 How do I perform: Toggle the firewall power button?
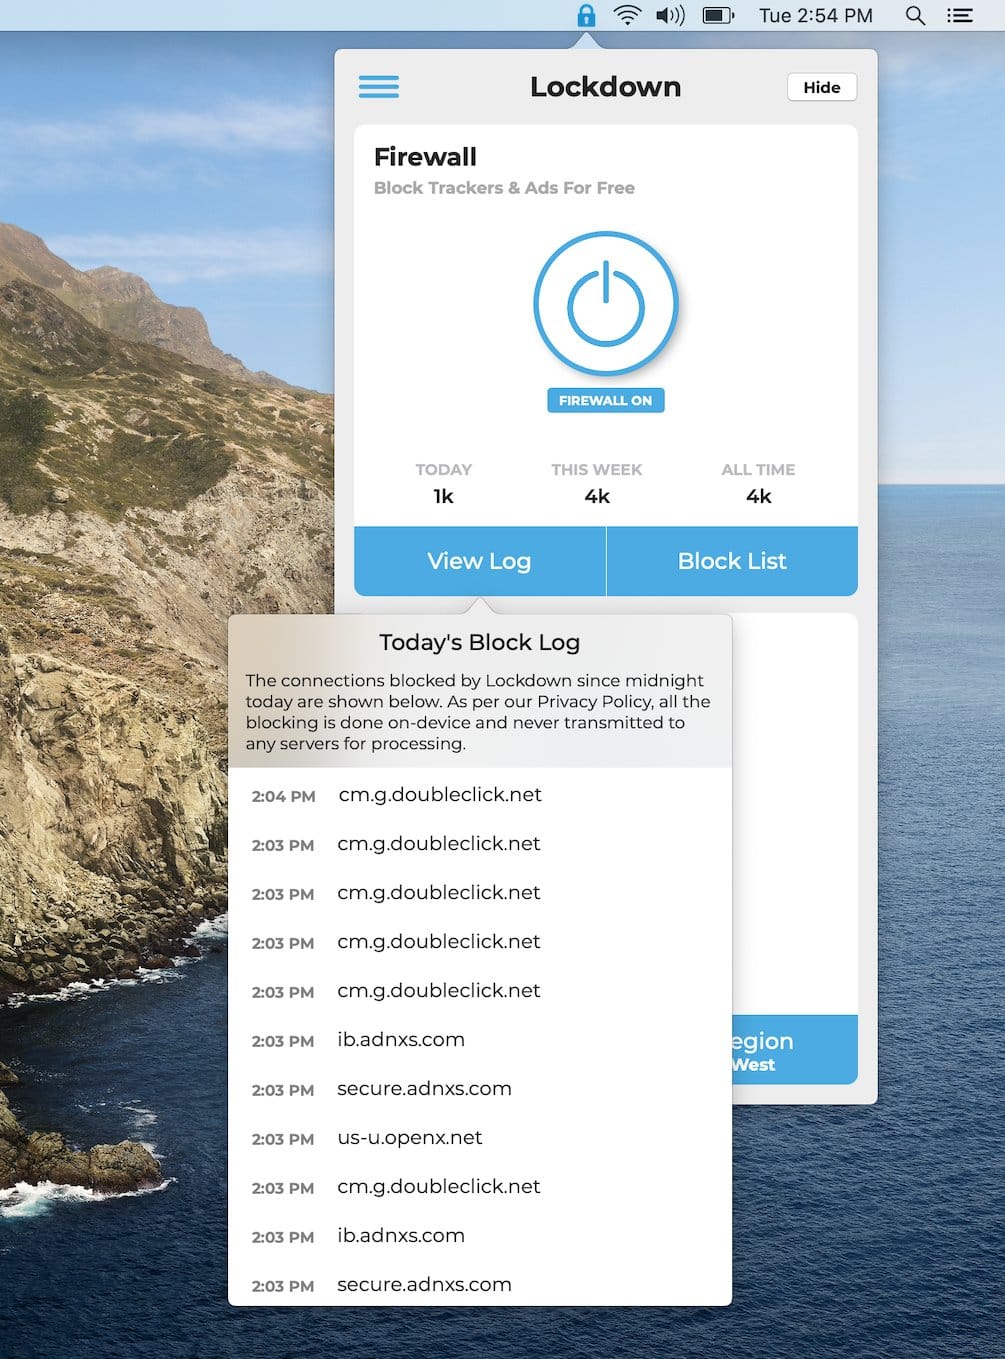coord(605,304)
